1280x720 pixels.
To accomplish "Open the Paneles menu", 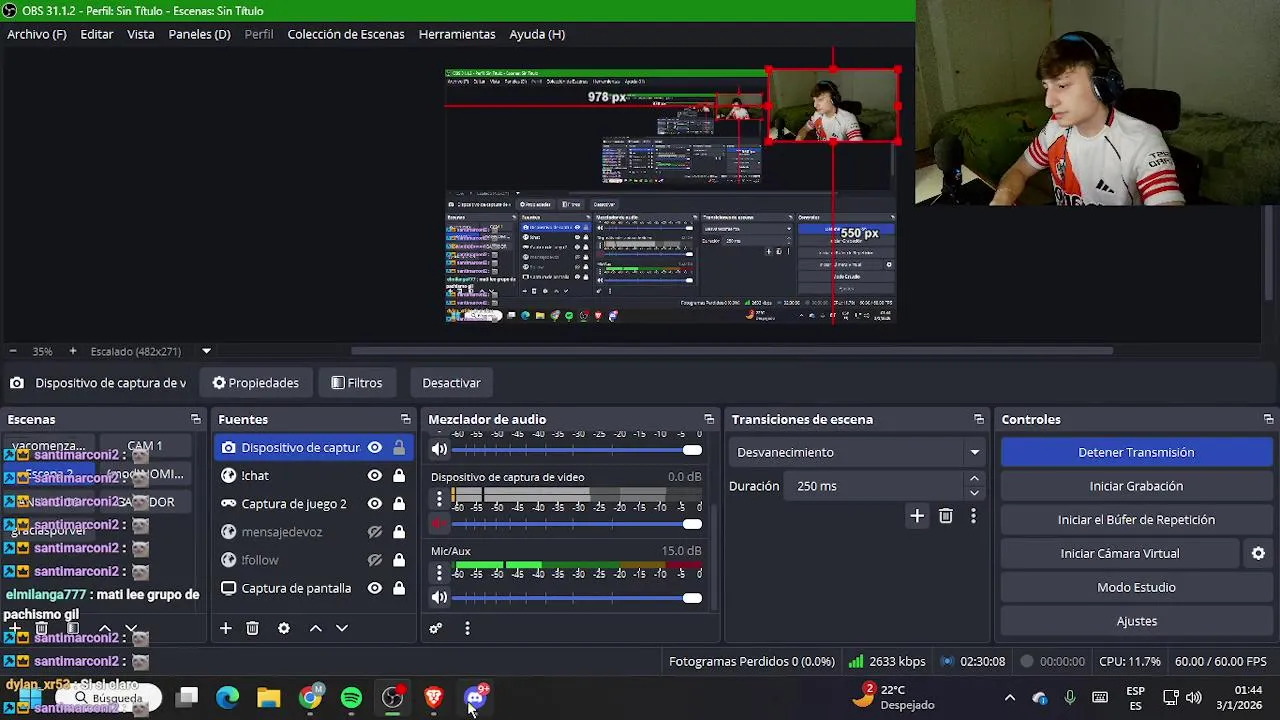I will 199,34.
